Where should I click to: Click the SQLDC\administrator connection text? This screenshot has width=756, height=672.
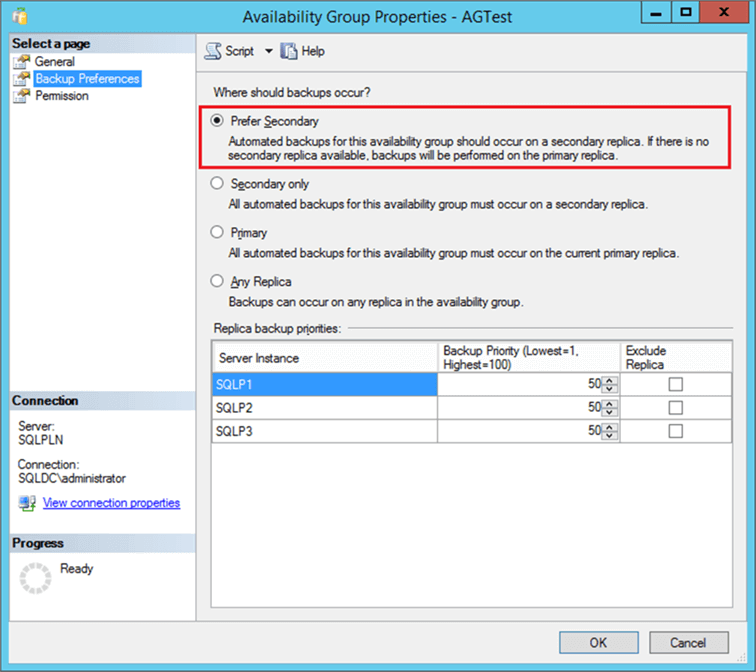tap(72, 478)
